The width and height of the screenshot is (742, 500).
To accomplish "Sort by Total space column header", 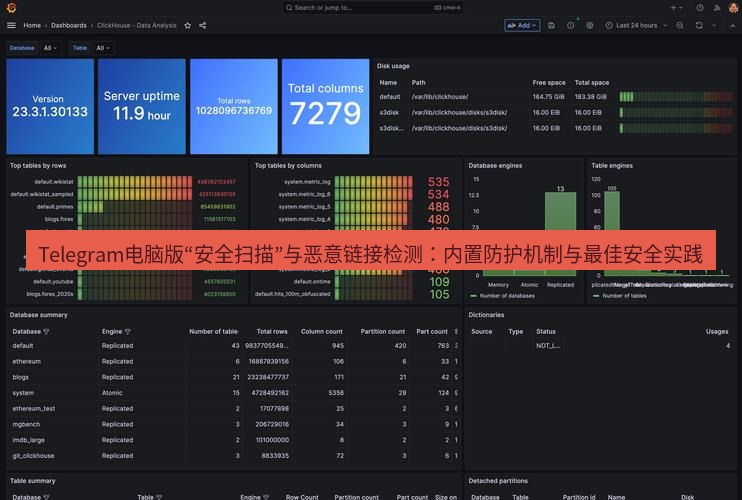I will click(592, 82).
